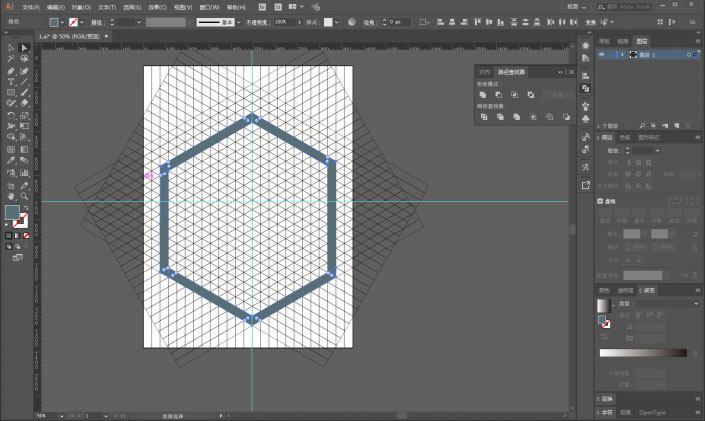
Task: Click Minus Front in Pathfinder panel
Action: [499, 95]
